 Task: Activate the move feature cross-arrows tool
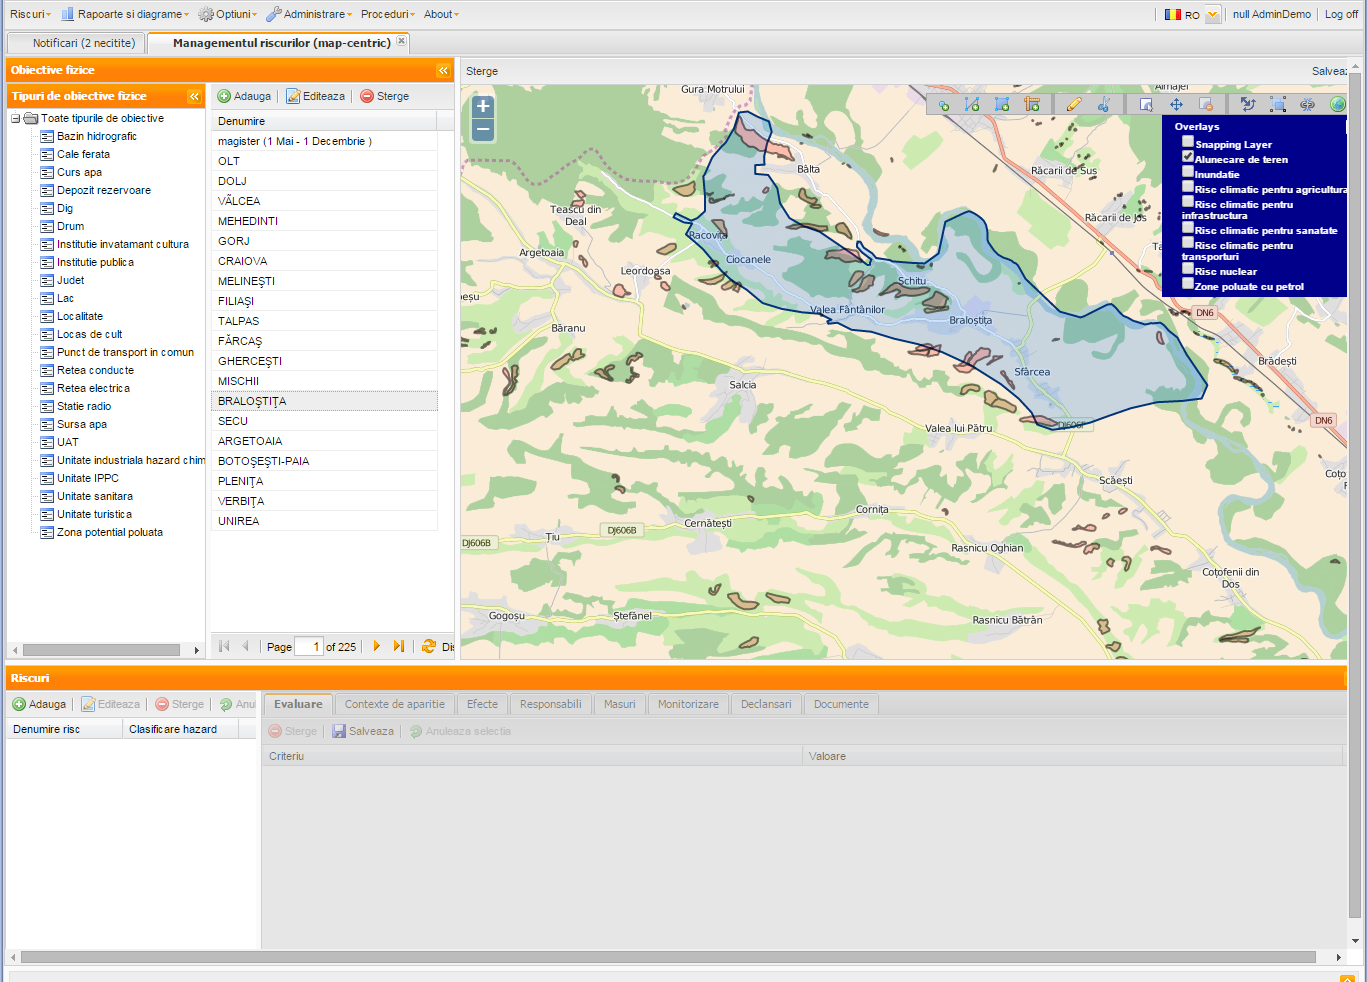point(1176,104)
